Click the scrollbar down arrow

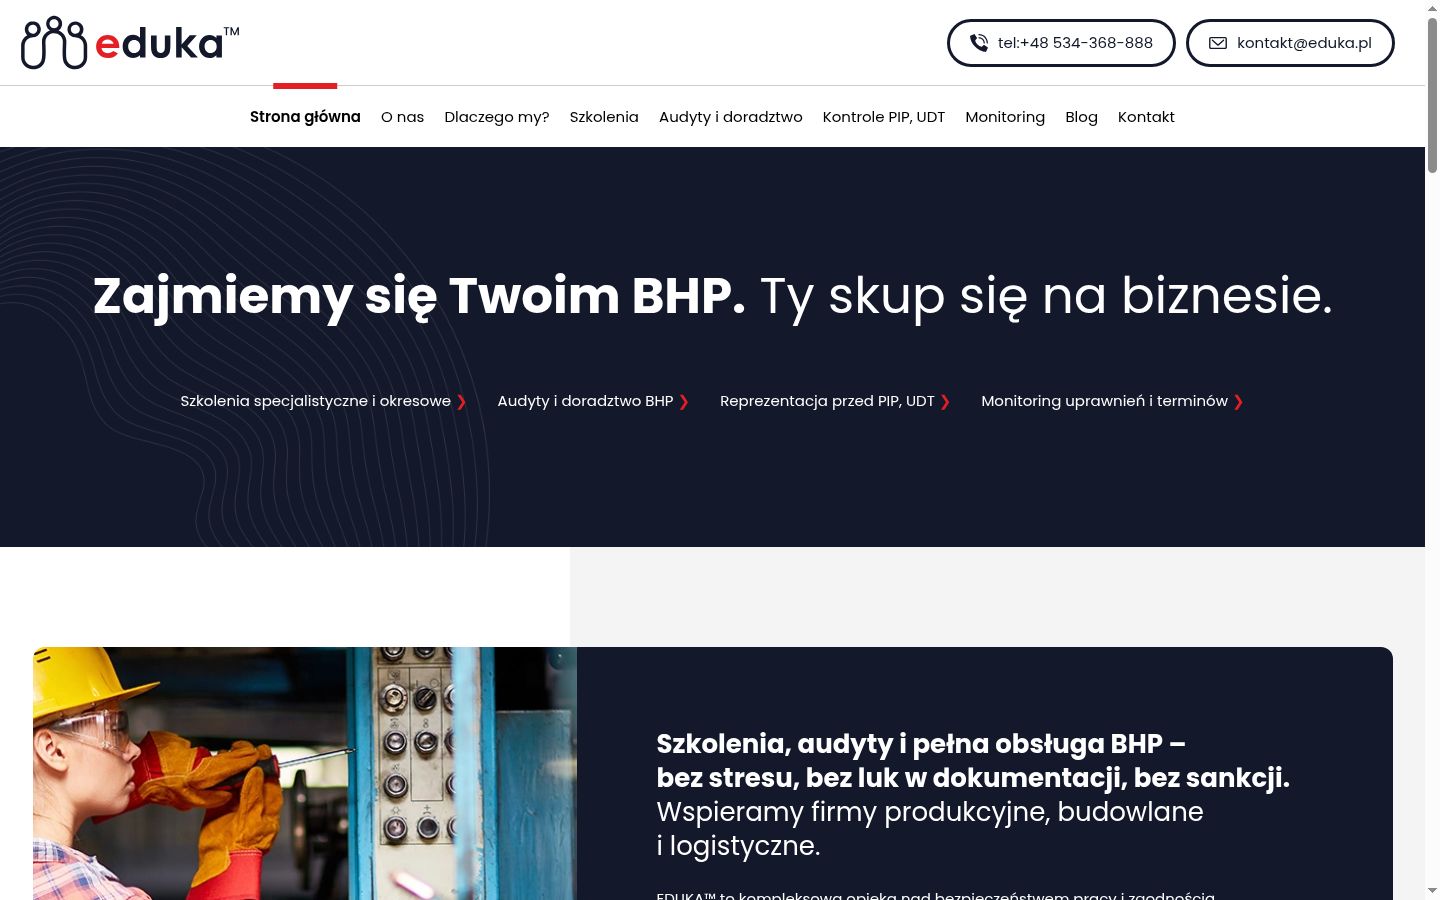(1432, 891)
